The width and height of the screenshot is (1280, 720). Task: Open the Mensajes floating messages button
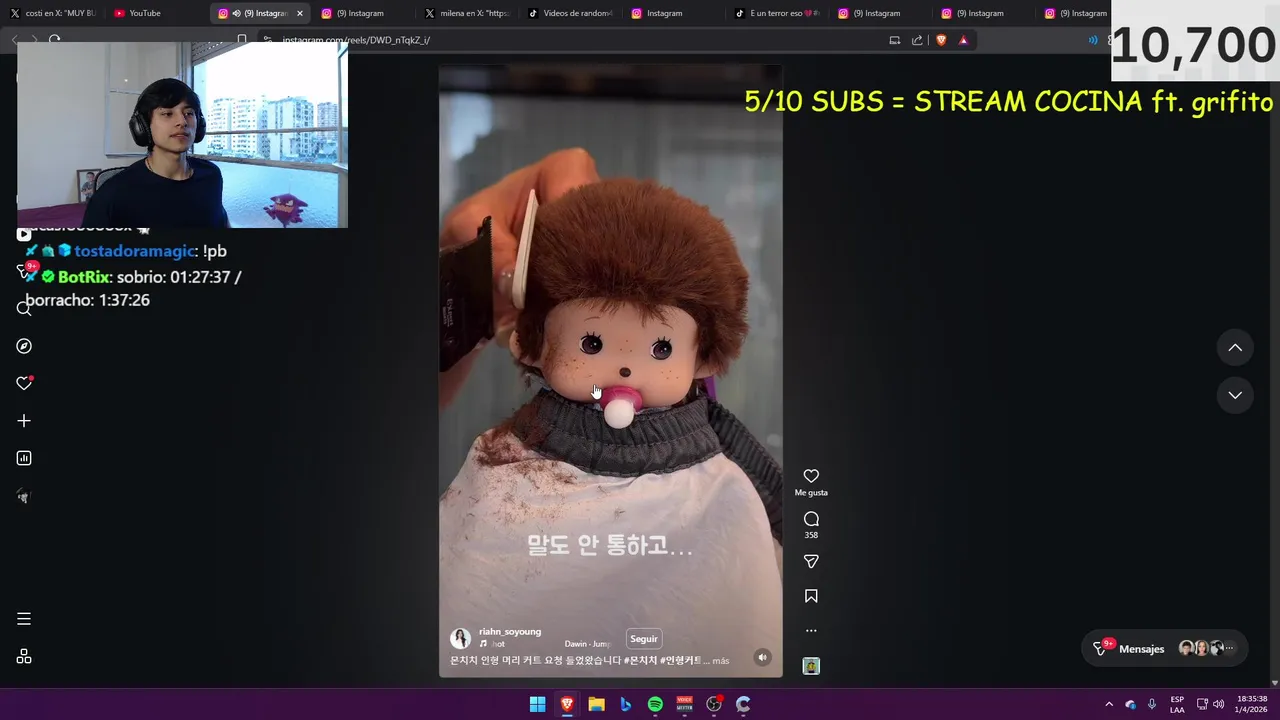(1165, 648)
